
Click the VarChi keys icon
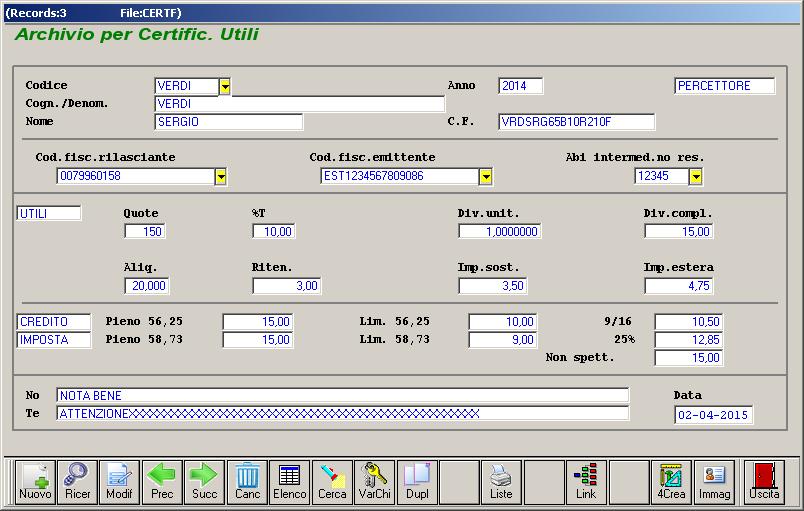[x=375, y=481]
